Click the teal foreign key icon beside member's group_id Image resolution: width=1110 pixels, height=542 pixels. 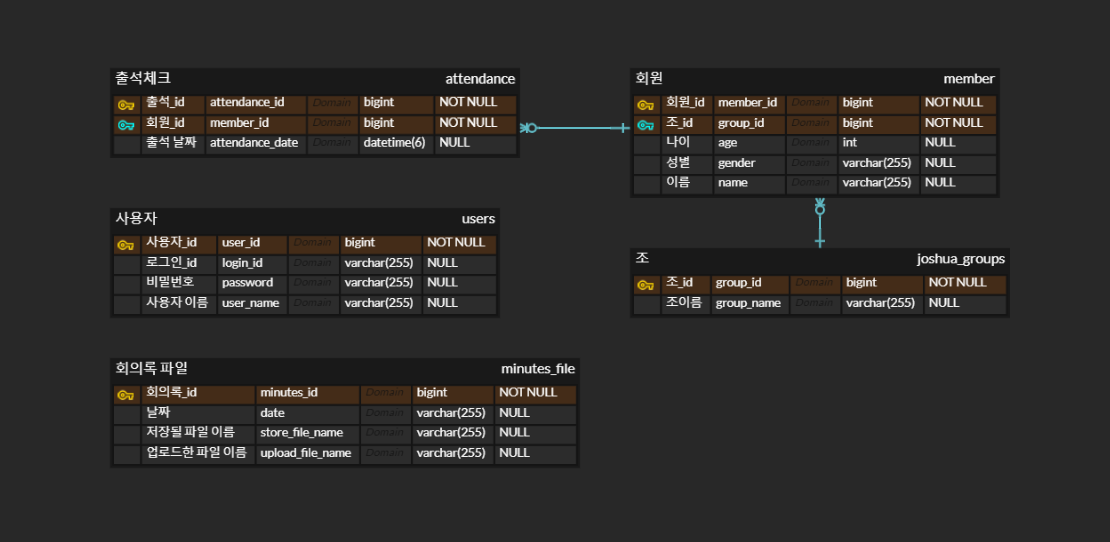click(645, 124)
